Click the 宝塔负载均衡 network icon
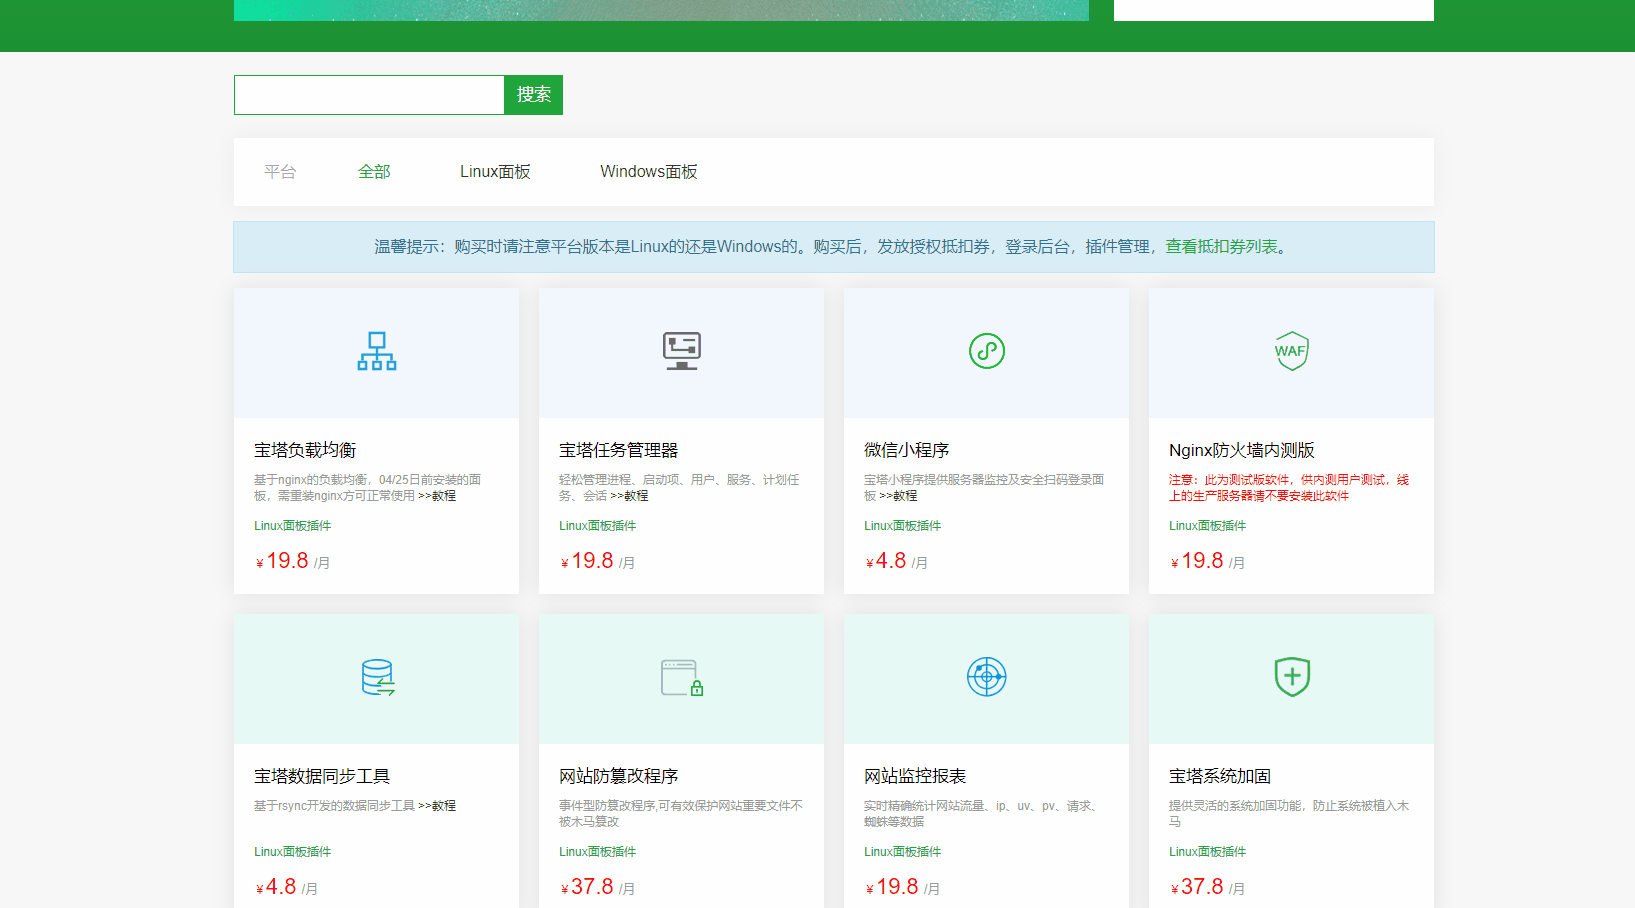Image resolution: width=1635 pixels, height=908 pixels. [377, 351]
